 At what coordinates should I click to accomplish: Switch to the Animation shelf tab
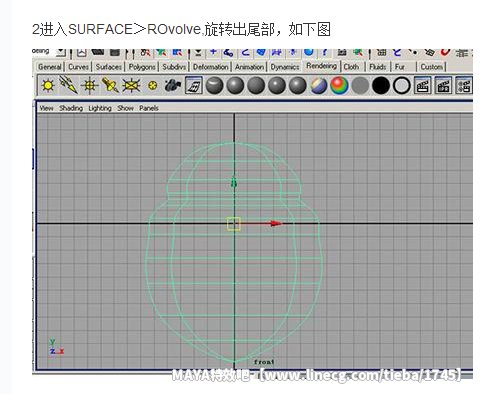[x=249, y=67]
